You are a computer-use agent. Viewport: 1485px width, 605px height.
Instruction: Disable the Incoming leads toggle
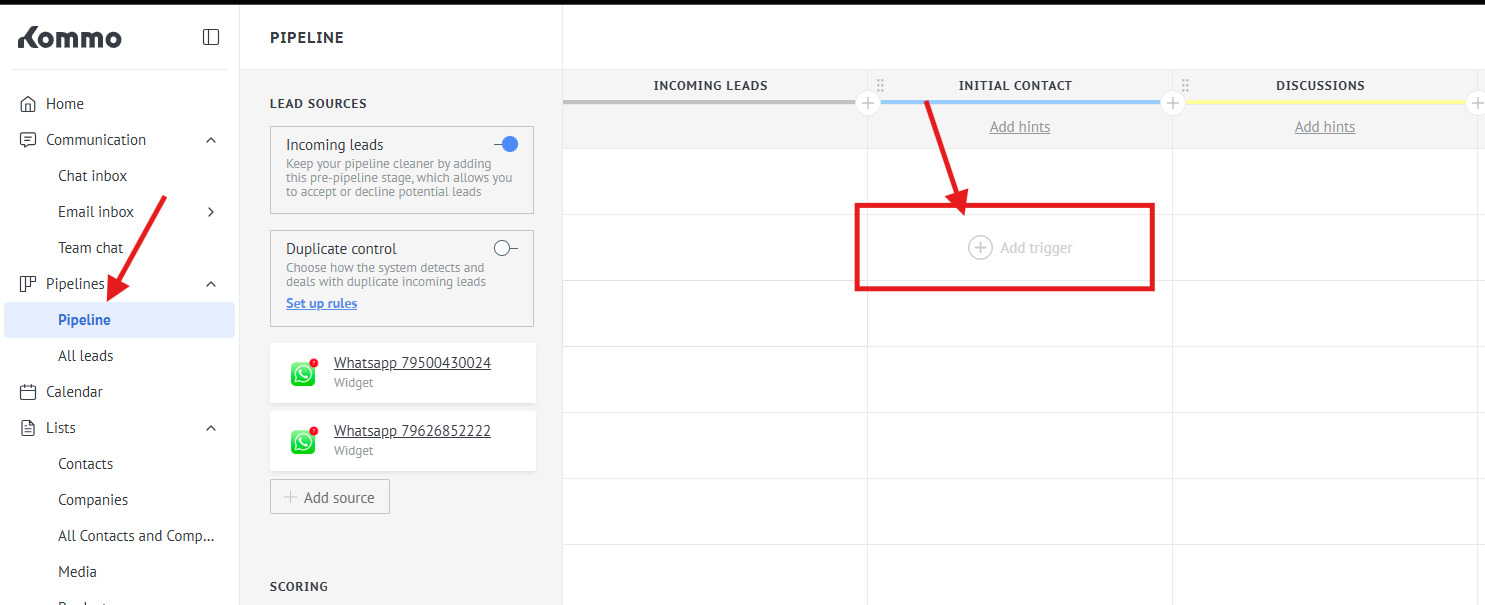click(x=506, y=144)
